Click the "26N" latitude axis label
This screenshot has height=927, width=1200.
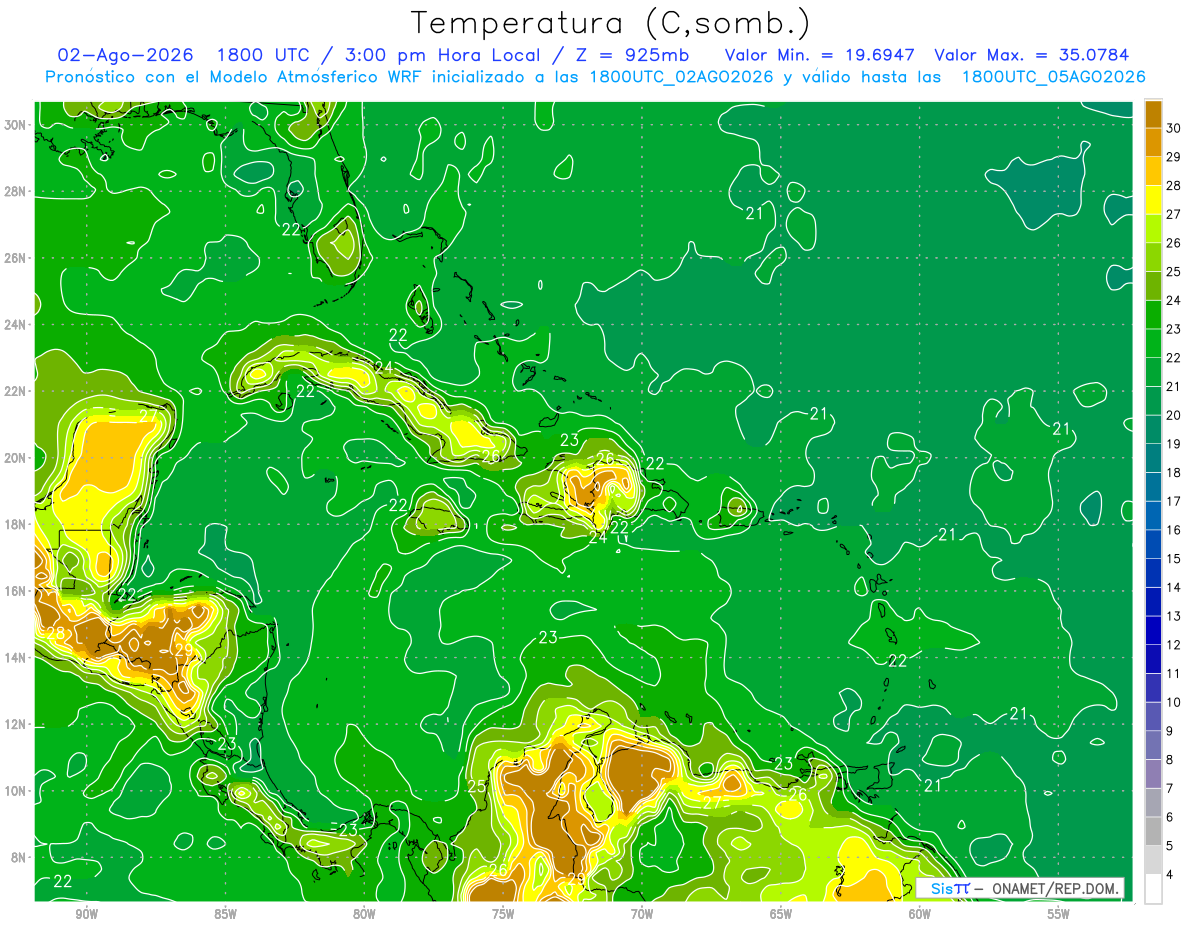[17, 258]
